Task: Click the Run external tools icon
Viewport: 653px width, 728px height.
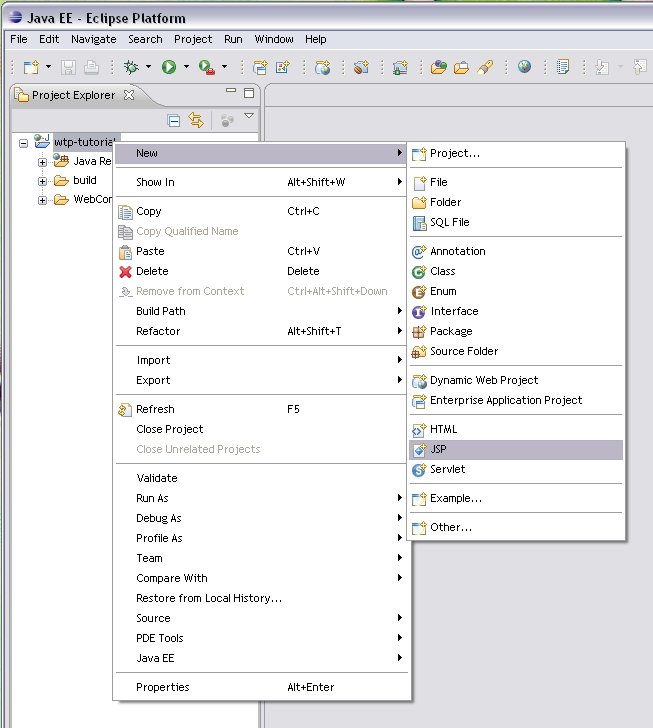Action: point(206,67)
